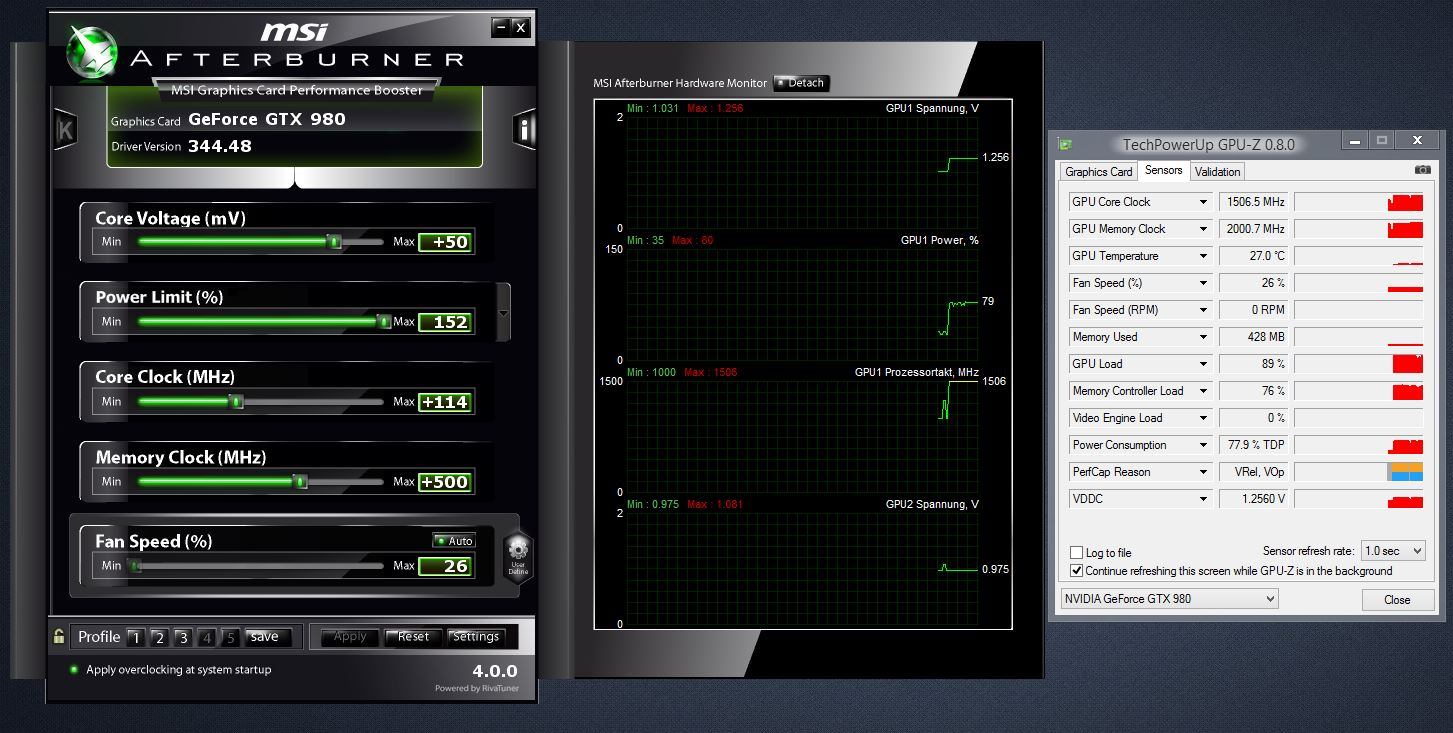Open the GPU Temperature sensor dropdown

1203,256
